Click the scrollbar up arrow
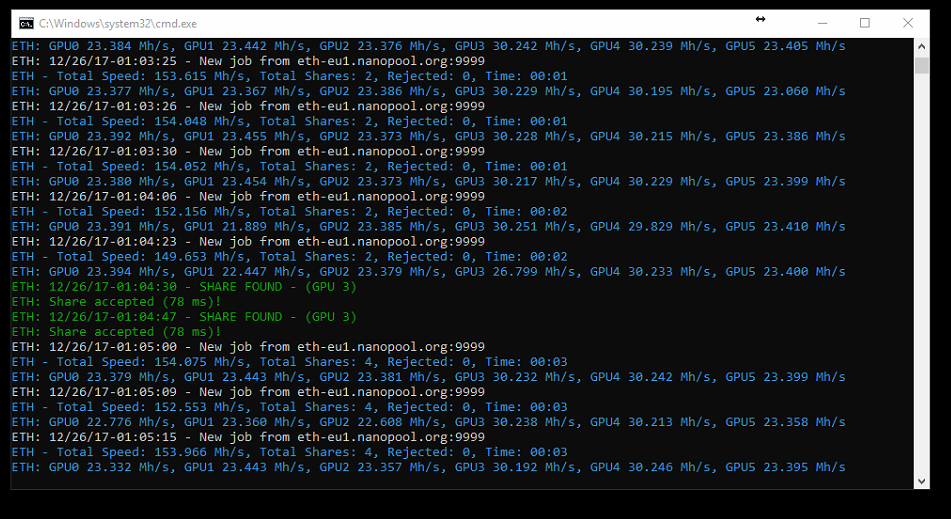Screen dimensions: 951x519 point(921,46)
